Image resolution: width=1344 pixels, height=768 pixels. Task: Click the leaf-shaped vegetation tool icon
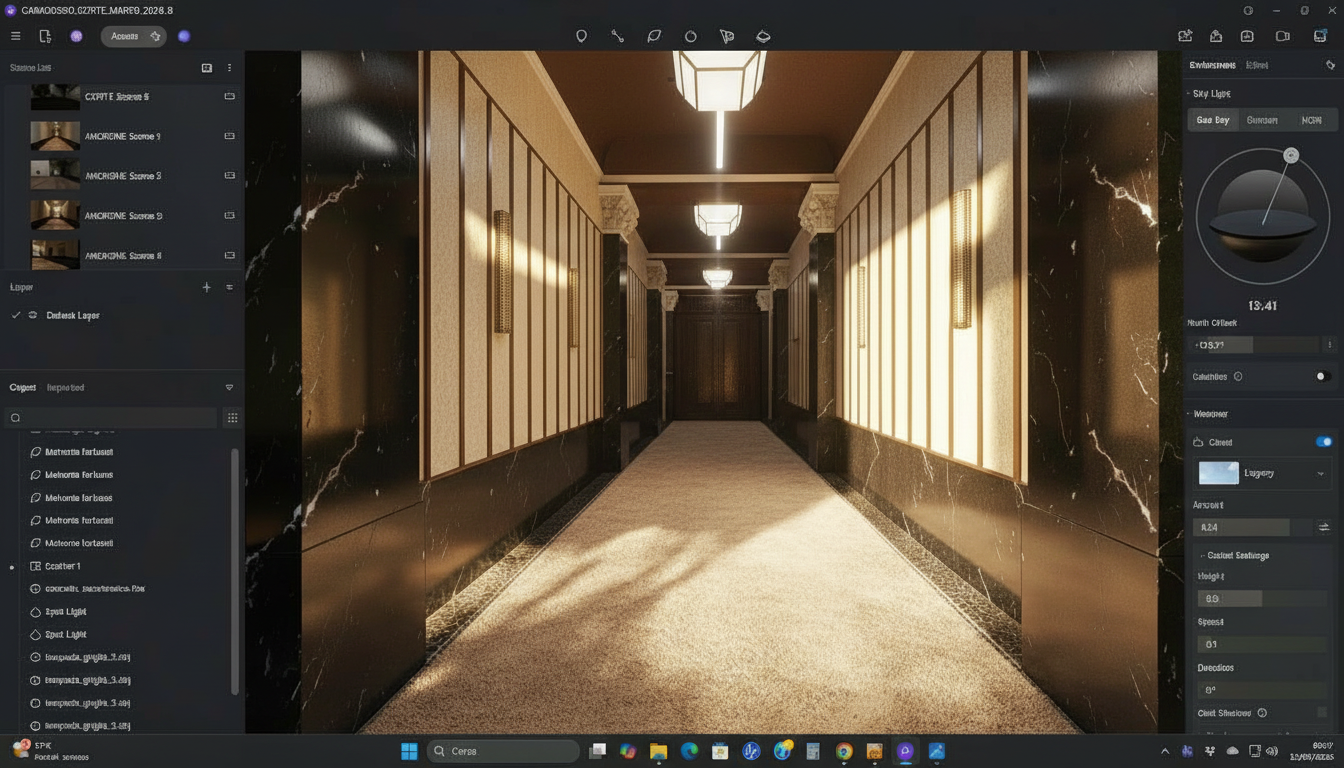tap(654, 36)
